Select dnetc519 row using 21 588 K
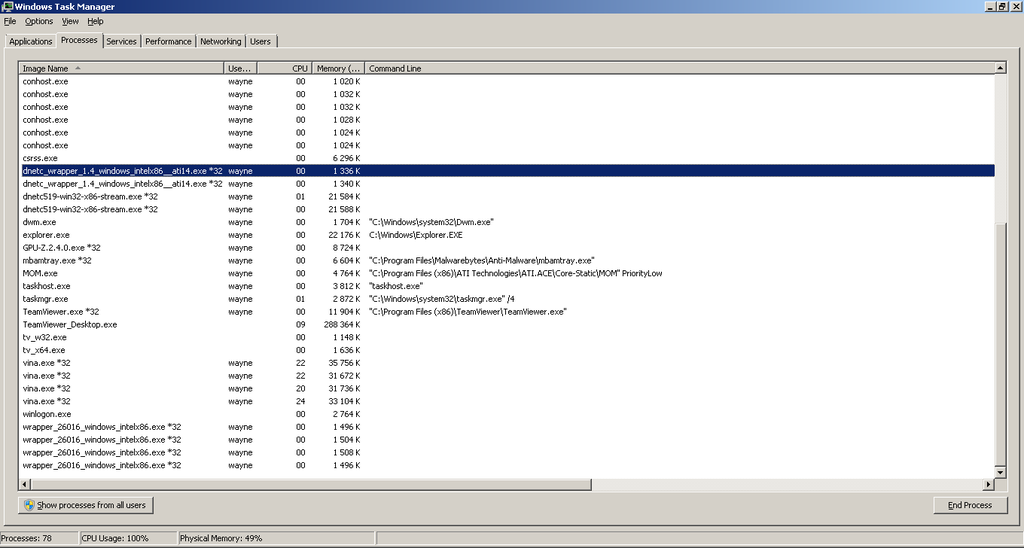 coord(507,209)
